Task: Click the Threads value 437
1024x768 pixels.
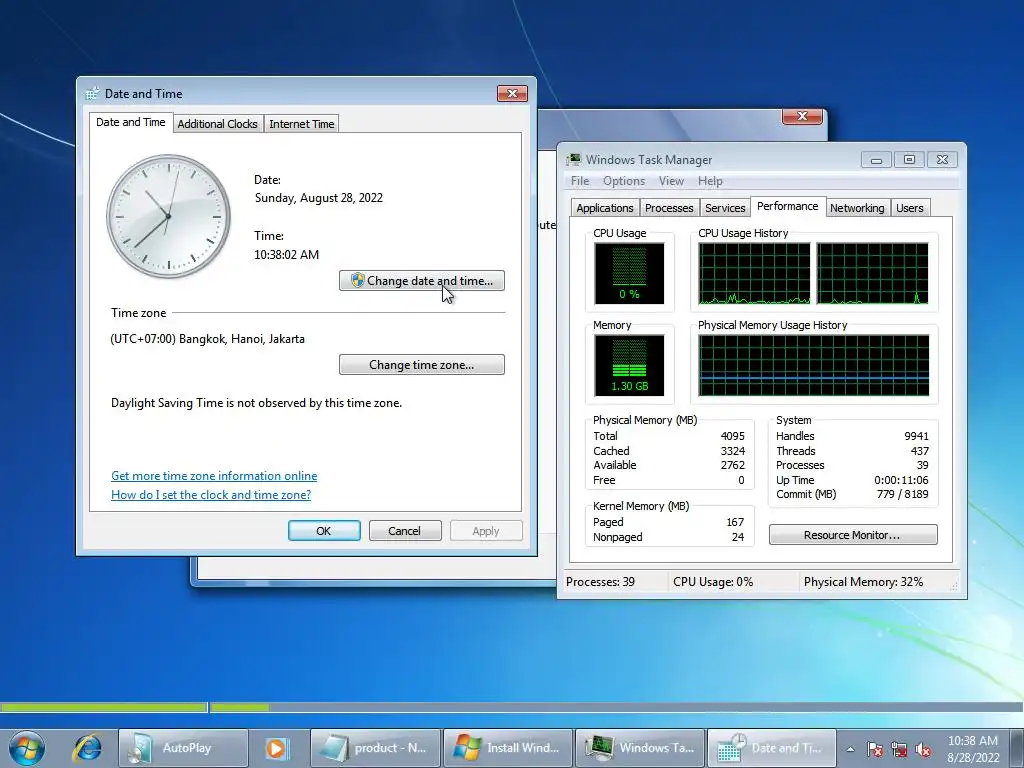Action: click(920, 451)
